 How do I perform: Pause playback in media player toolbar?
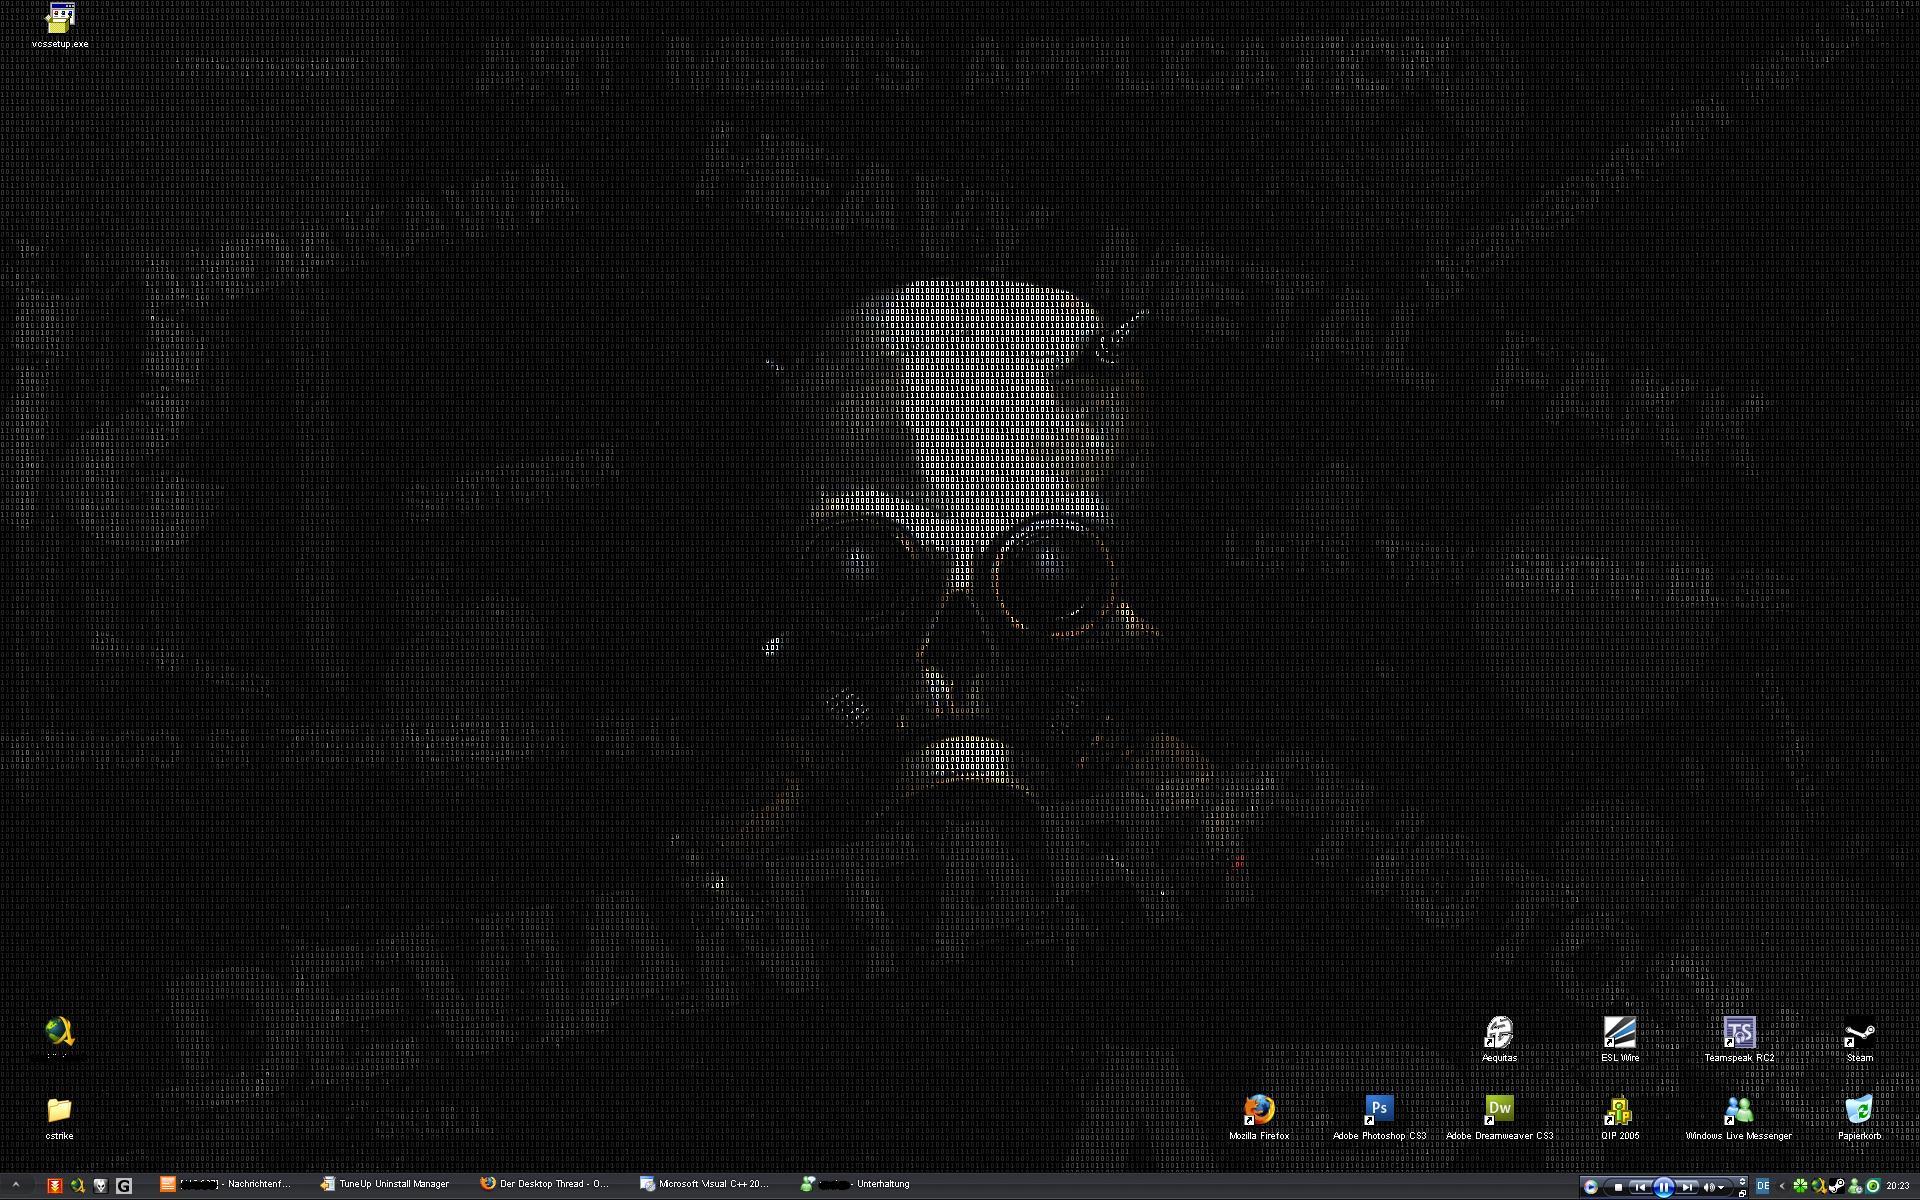coord(1663,1187)
